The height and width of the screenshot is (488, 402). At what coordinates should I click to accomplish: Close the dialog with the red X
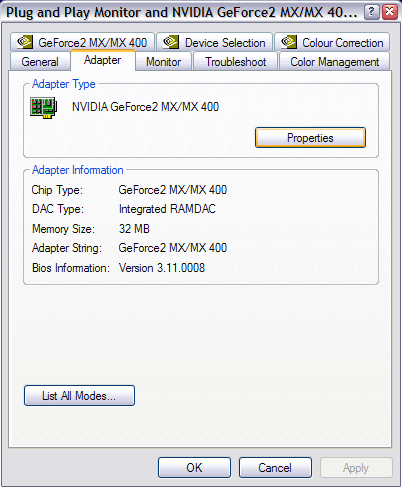point(389,12)
